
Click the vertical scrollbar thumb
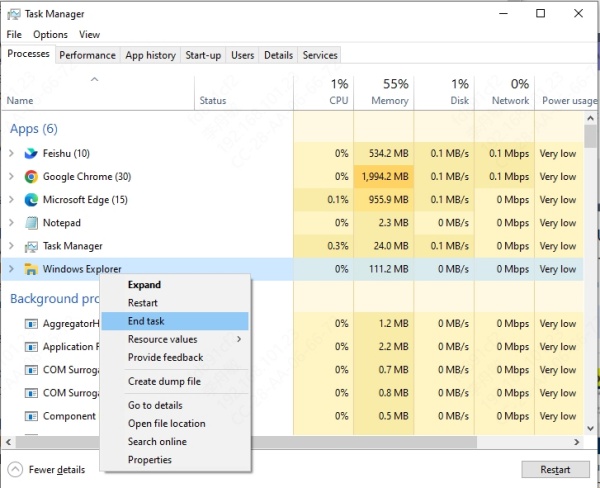(x=590, y=136)
